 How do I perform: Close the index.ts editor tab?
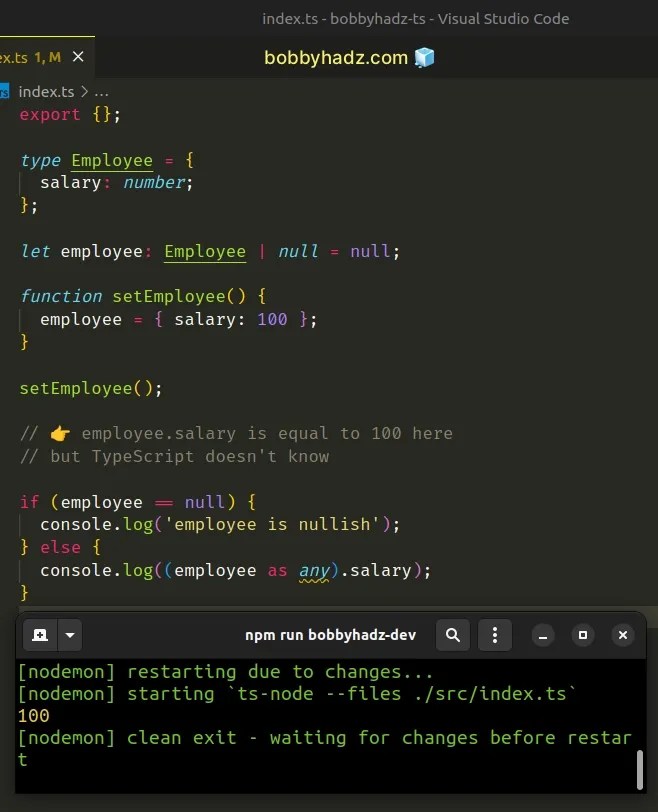[78, 56]
